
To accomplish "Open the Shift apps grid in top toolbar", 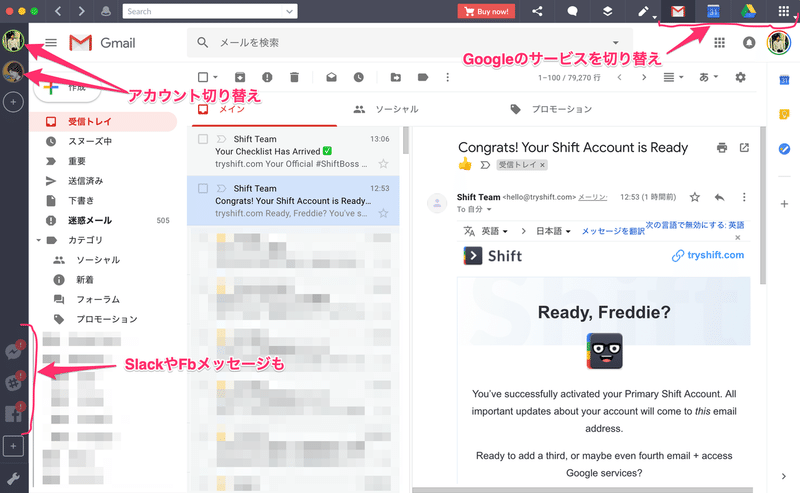I will 784,11.
